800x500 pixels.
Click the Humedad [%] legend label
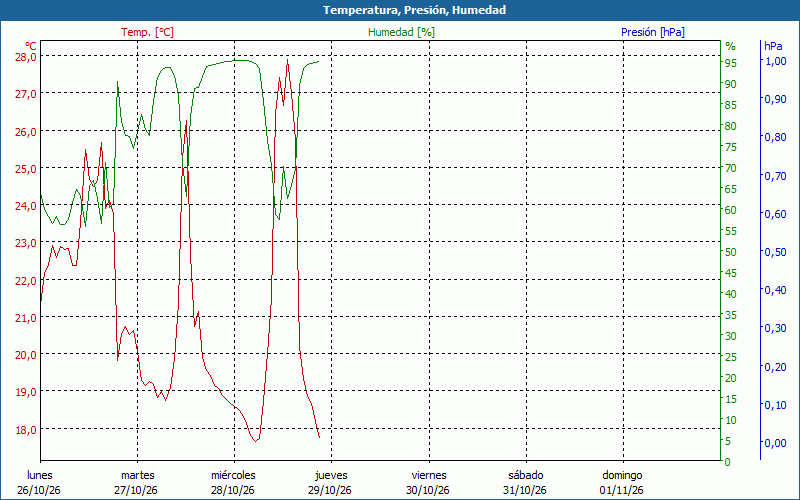tap(401, 32)
